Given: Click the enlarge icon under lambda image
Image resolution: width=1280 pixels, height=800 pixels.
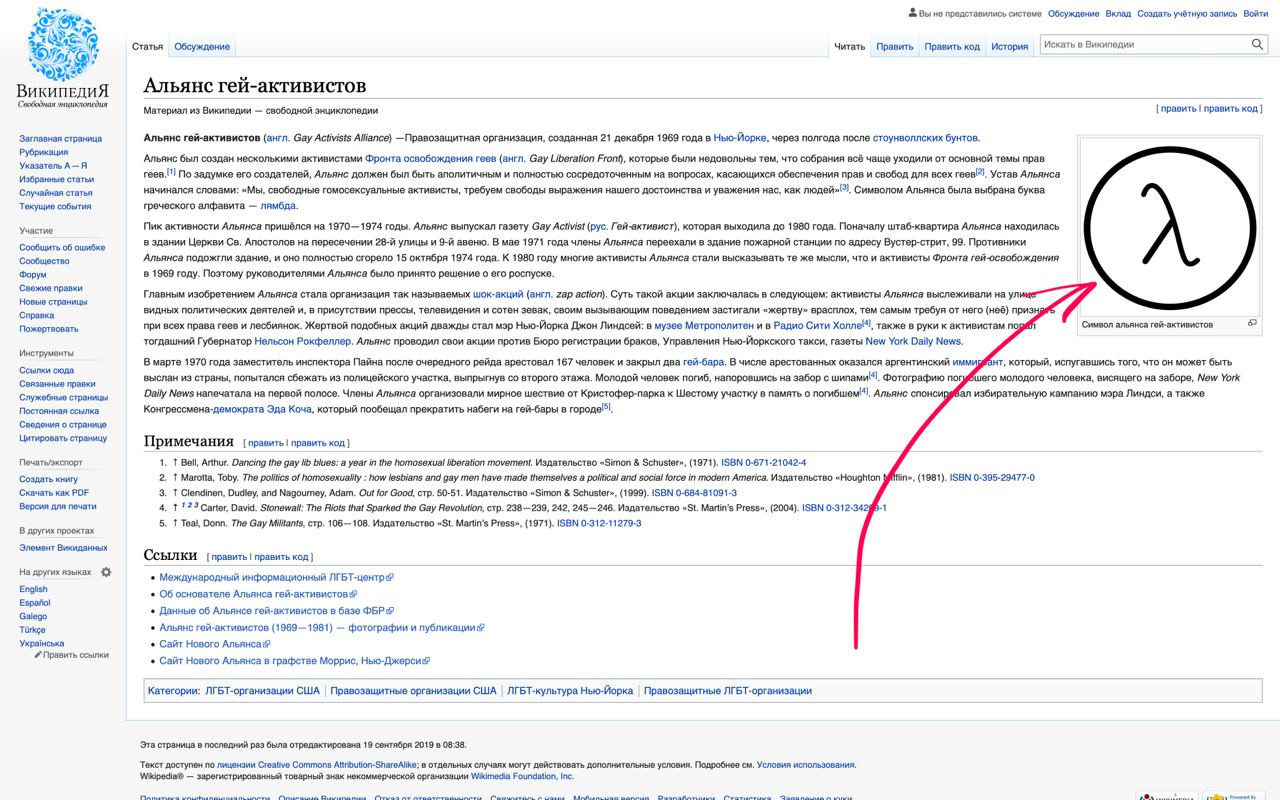Looking at the screenshot, I should pyautogui.click(x=1252, y=323).
